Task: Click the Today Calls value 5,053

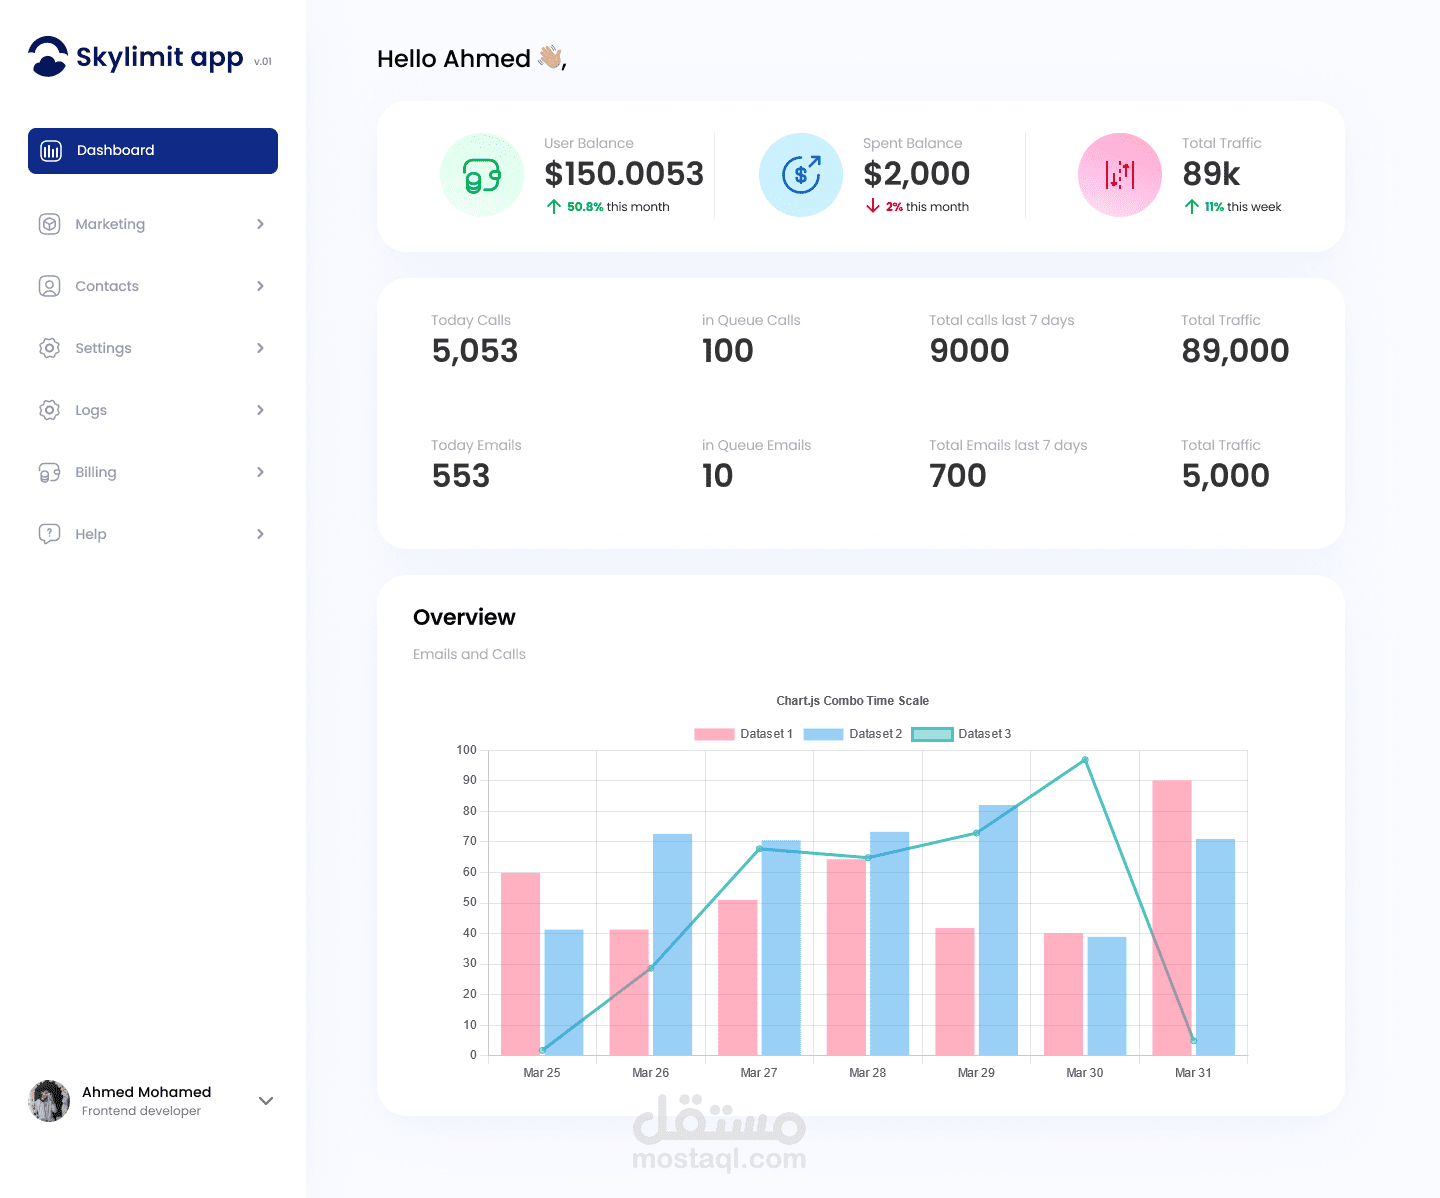Action: pos(475,351)
